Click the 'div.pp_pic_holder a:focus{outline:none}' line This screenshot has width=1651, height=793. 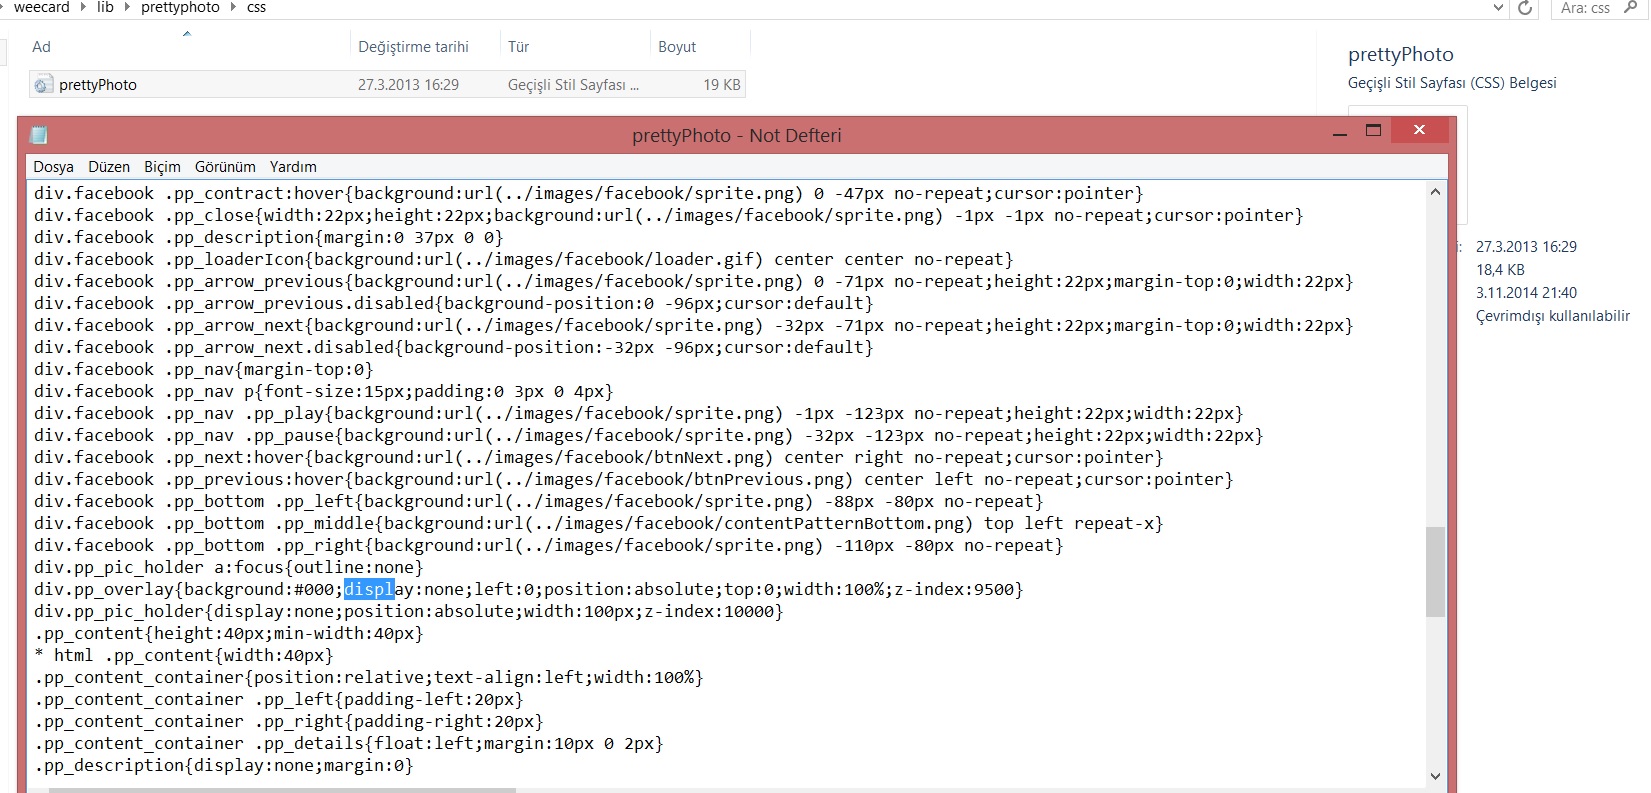(x=228, y=567)
